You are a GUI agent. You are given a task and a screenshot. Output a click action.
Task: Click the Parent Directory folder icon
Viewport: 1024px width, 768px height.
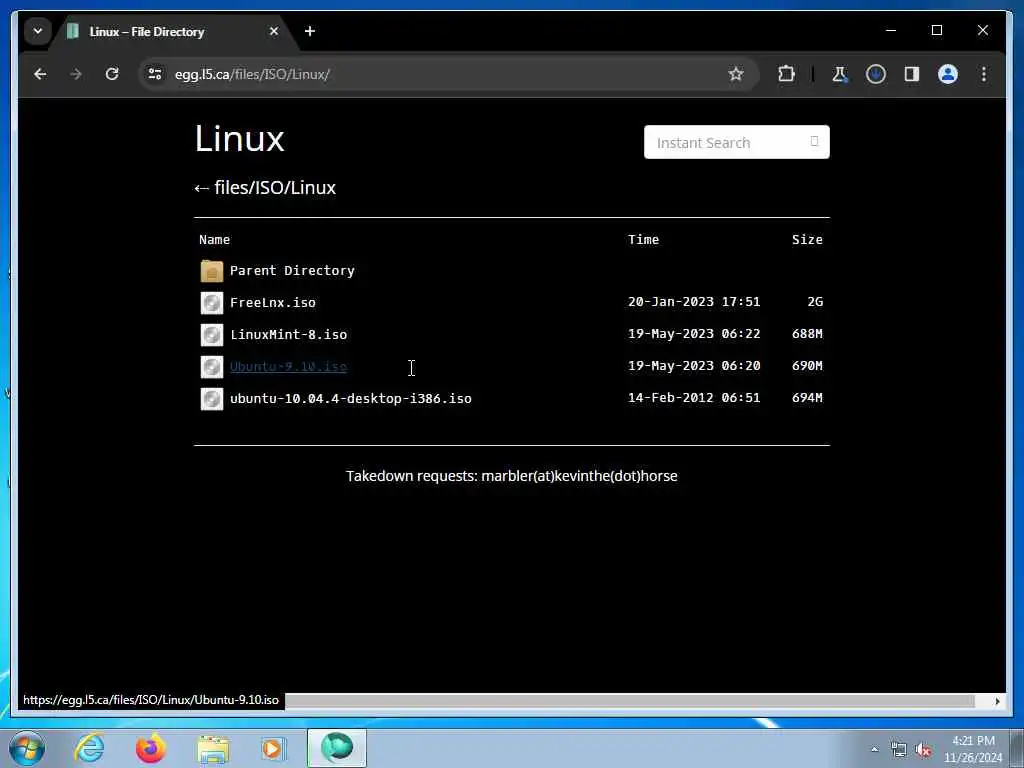point(212,271)
